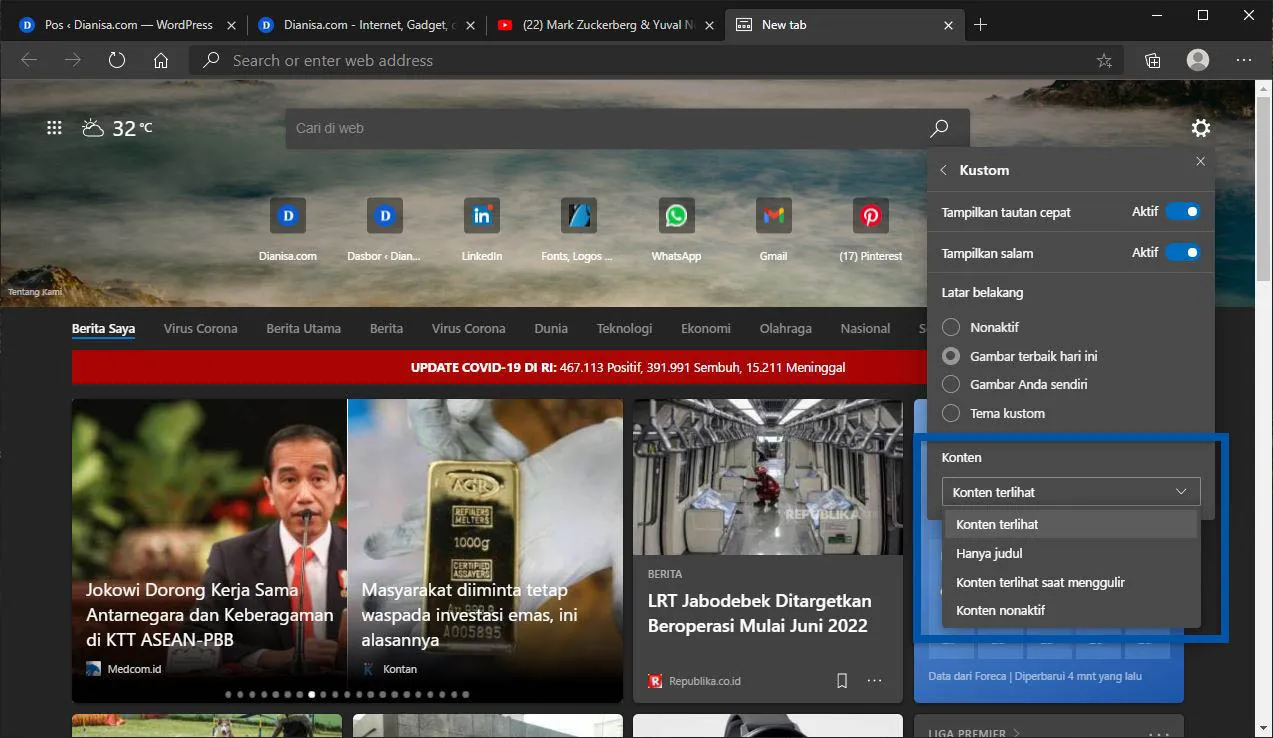Select Konten terlihat saat menggulir option
1273x738 pixels.
(1041, 581)
